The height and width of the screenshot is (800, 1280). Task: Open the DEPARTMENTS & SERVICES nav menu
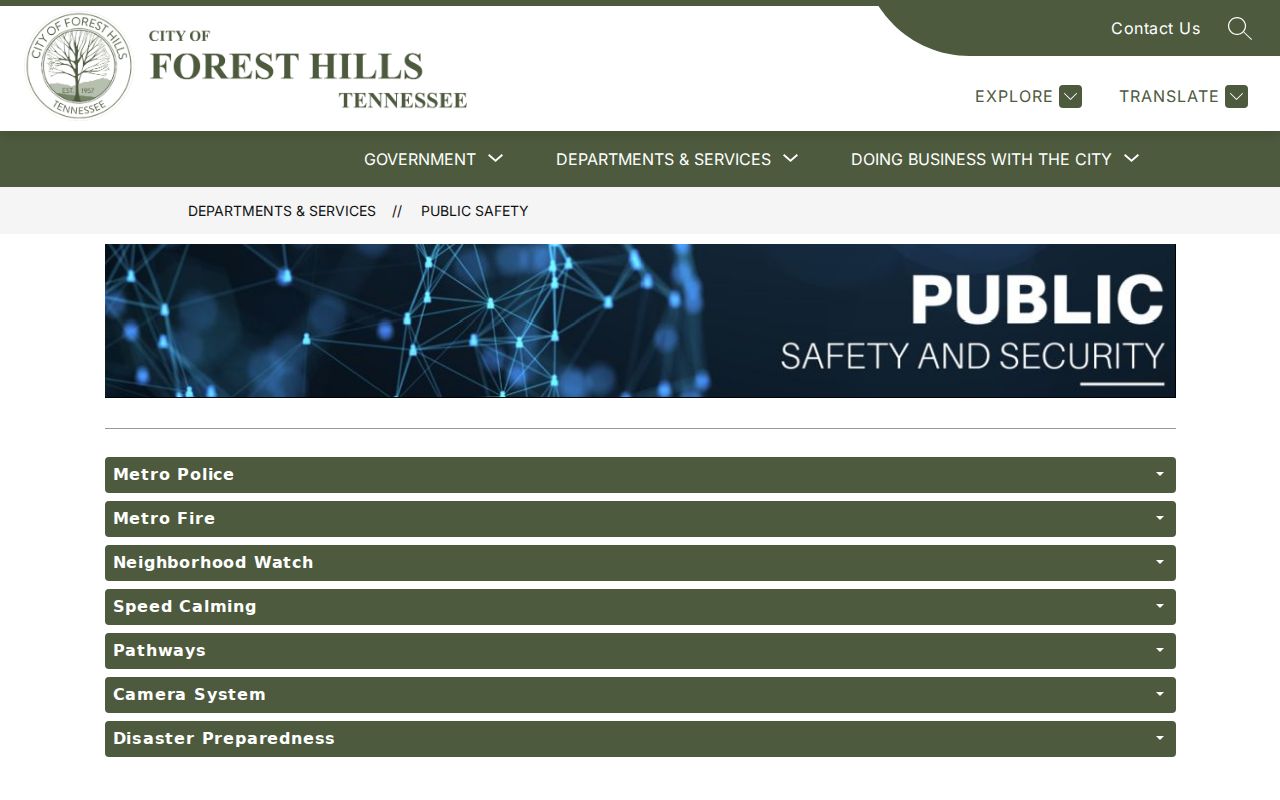point(676,159)
